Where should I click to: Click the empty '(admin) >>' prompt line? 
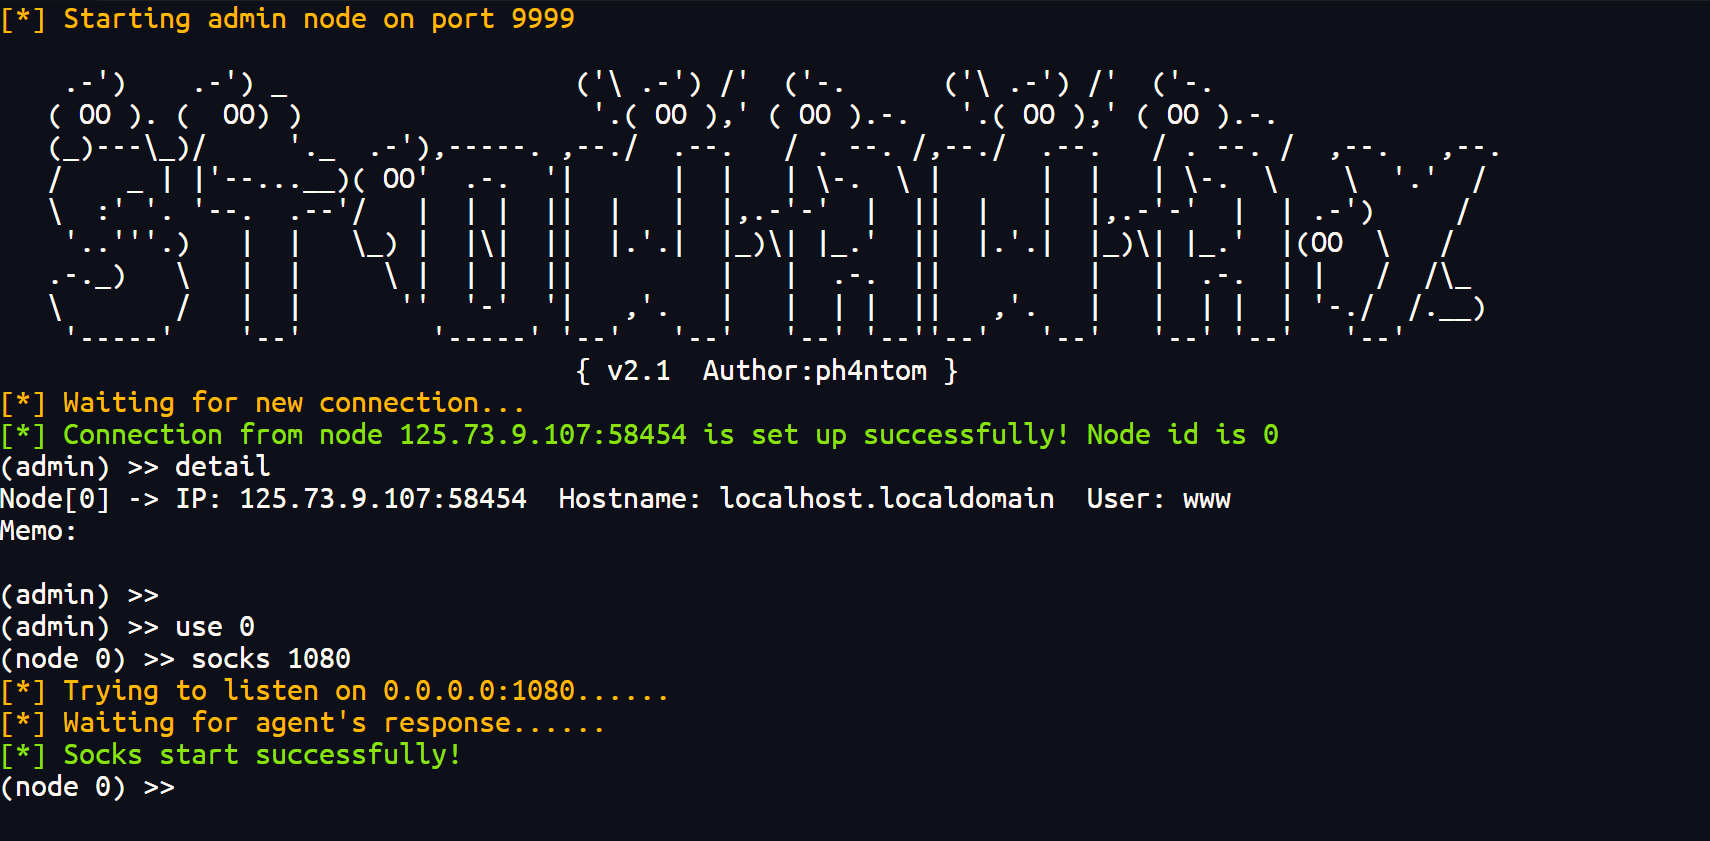pos(80,595)
